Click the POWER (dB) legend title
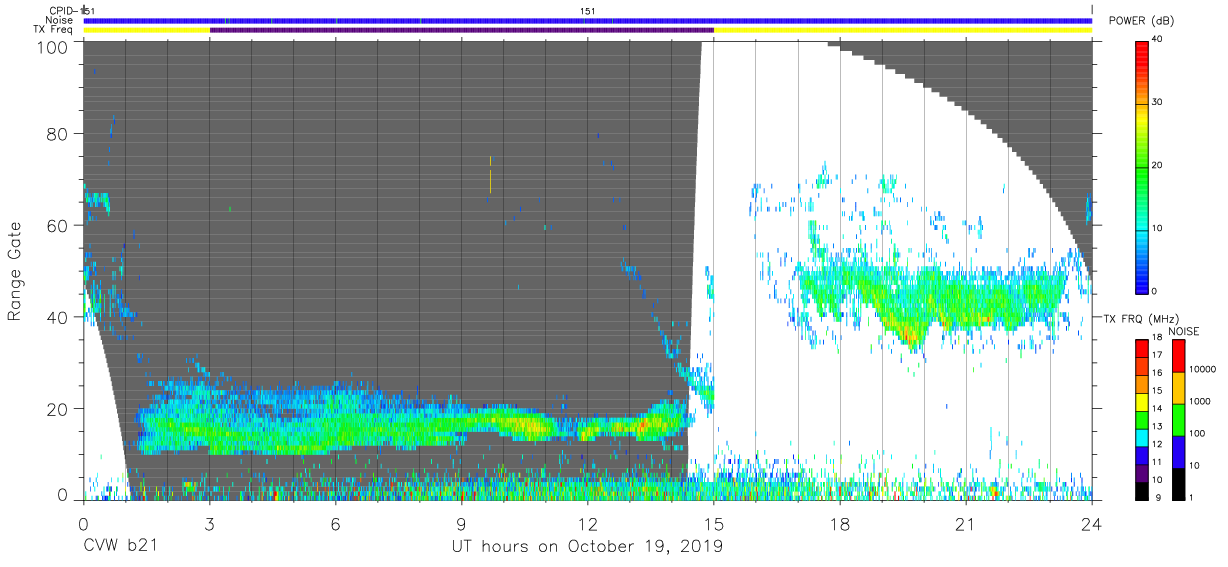1228x567 pixels. 1140,20
